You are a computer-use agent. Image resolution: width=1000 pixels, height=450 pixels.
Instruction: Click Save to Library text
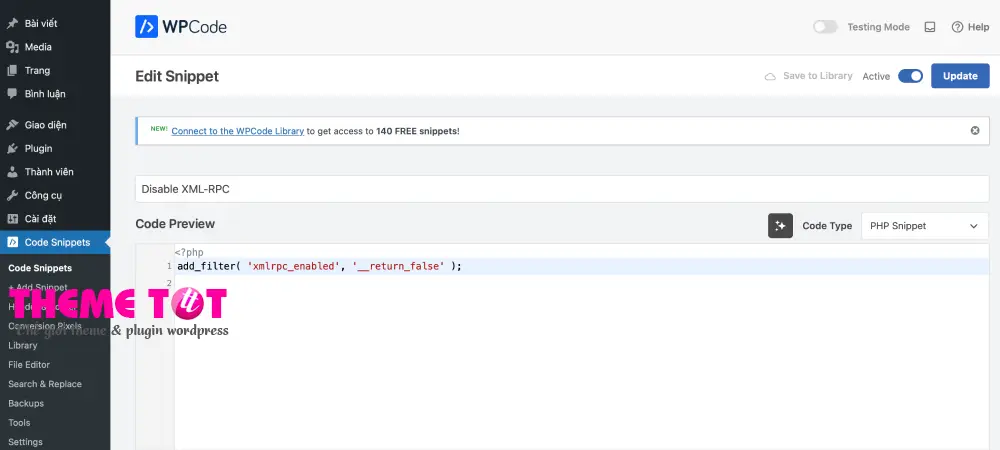pos(818,76)
